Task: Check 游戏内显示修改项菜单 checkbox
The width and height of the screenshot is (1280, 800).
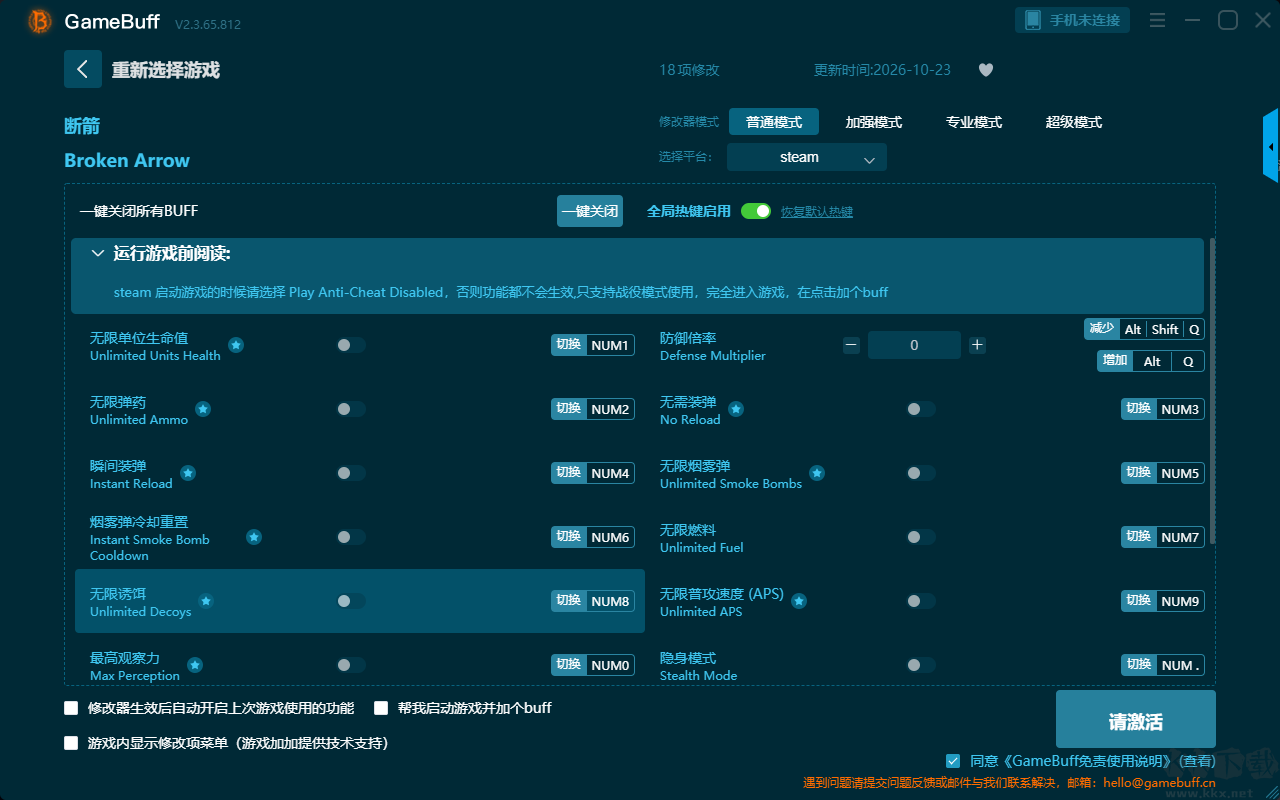Action: coord(71,743)
